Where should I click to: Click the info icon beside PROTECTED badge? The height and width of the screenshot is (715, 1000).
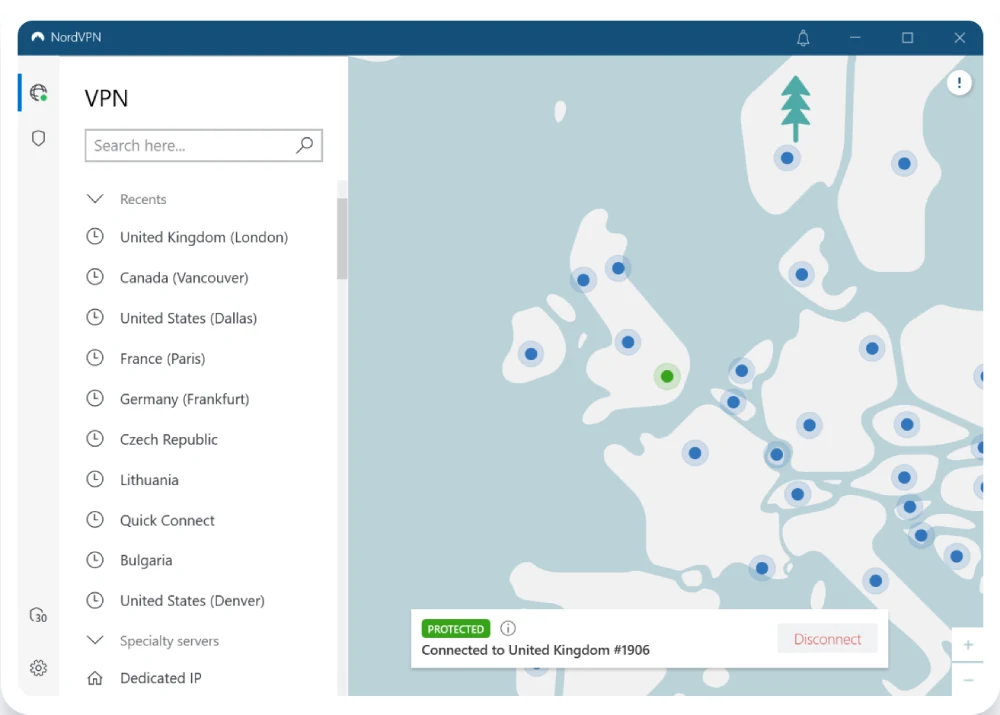(x=508, y=629)
